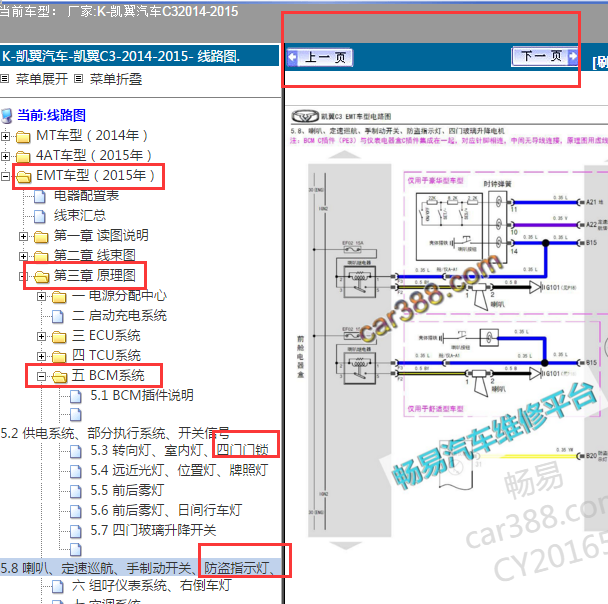Viewport: 608px width, 604px height.
Task: Expand 第二章 线束图 tree node
Action: pos(24,256)
